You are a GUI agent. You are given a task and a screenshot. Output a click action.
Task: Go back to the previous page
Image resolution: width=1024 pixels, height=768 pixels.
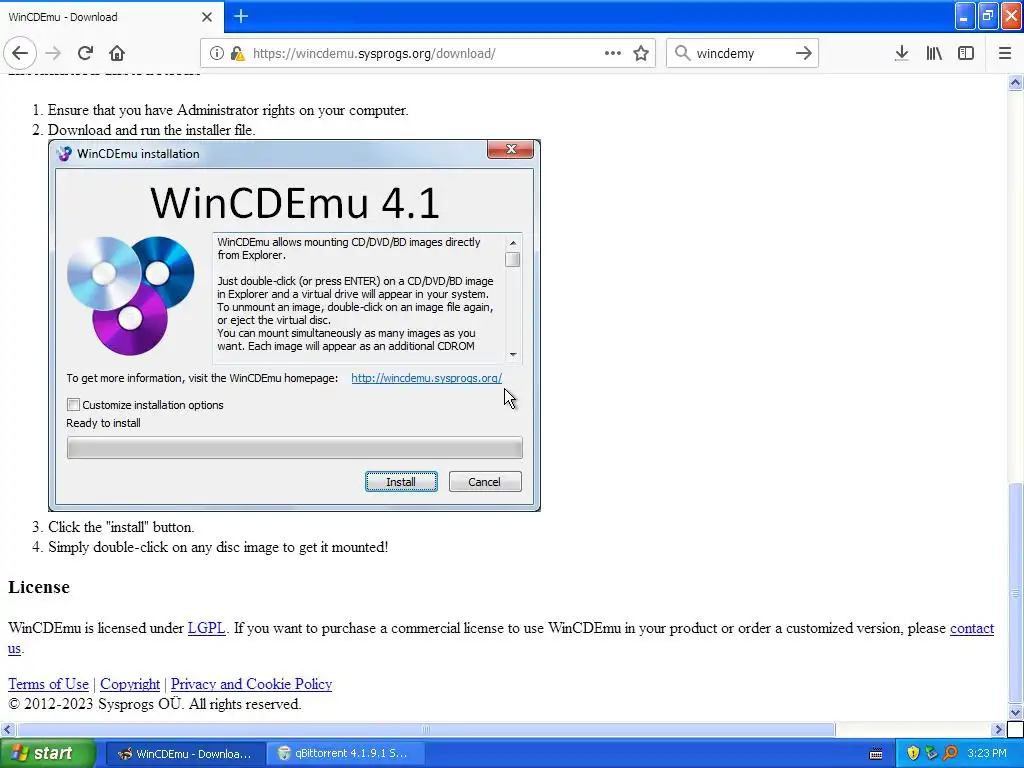pyautogui.click(x=20, y=53)
